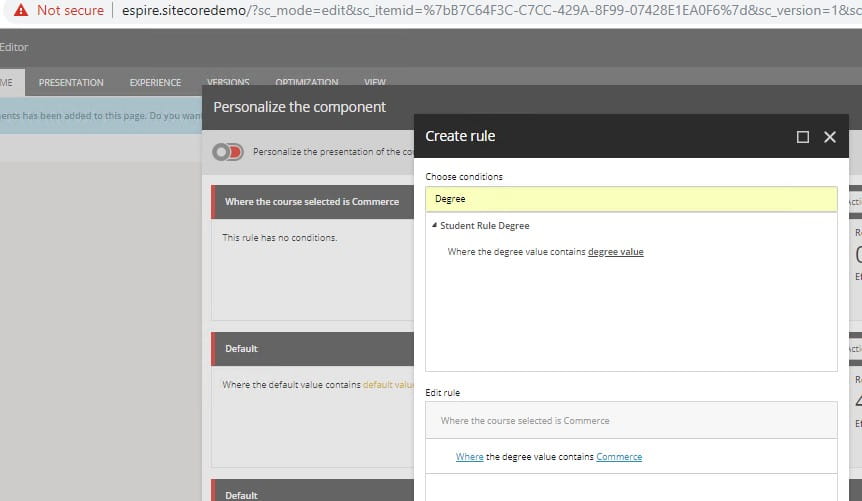The image size is (862, 501).
Task: Collapse the Student Rule Degree group
Action: (x=434, y=225)
